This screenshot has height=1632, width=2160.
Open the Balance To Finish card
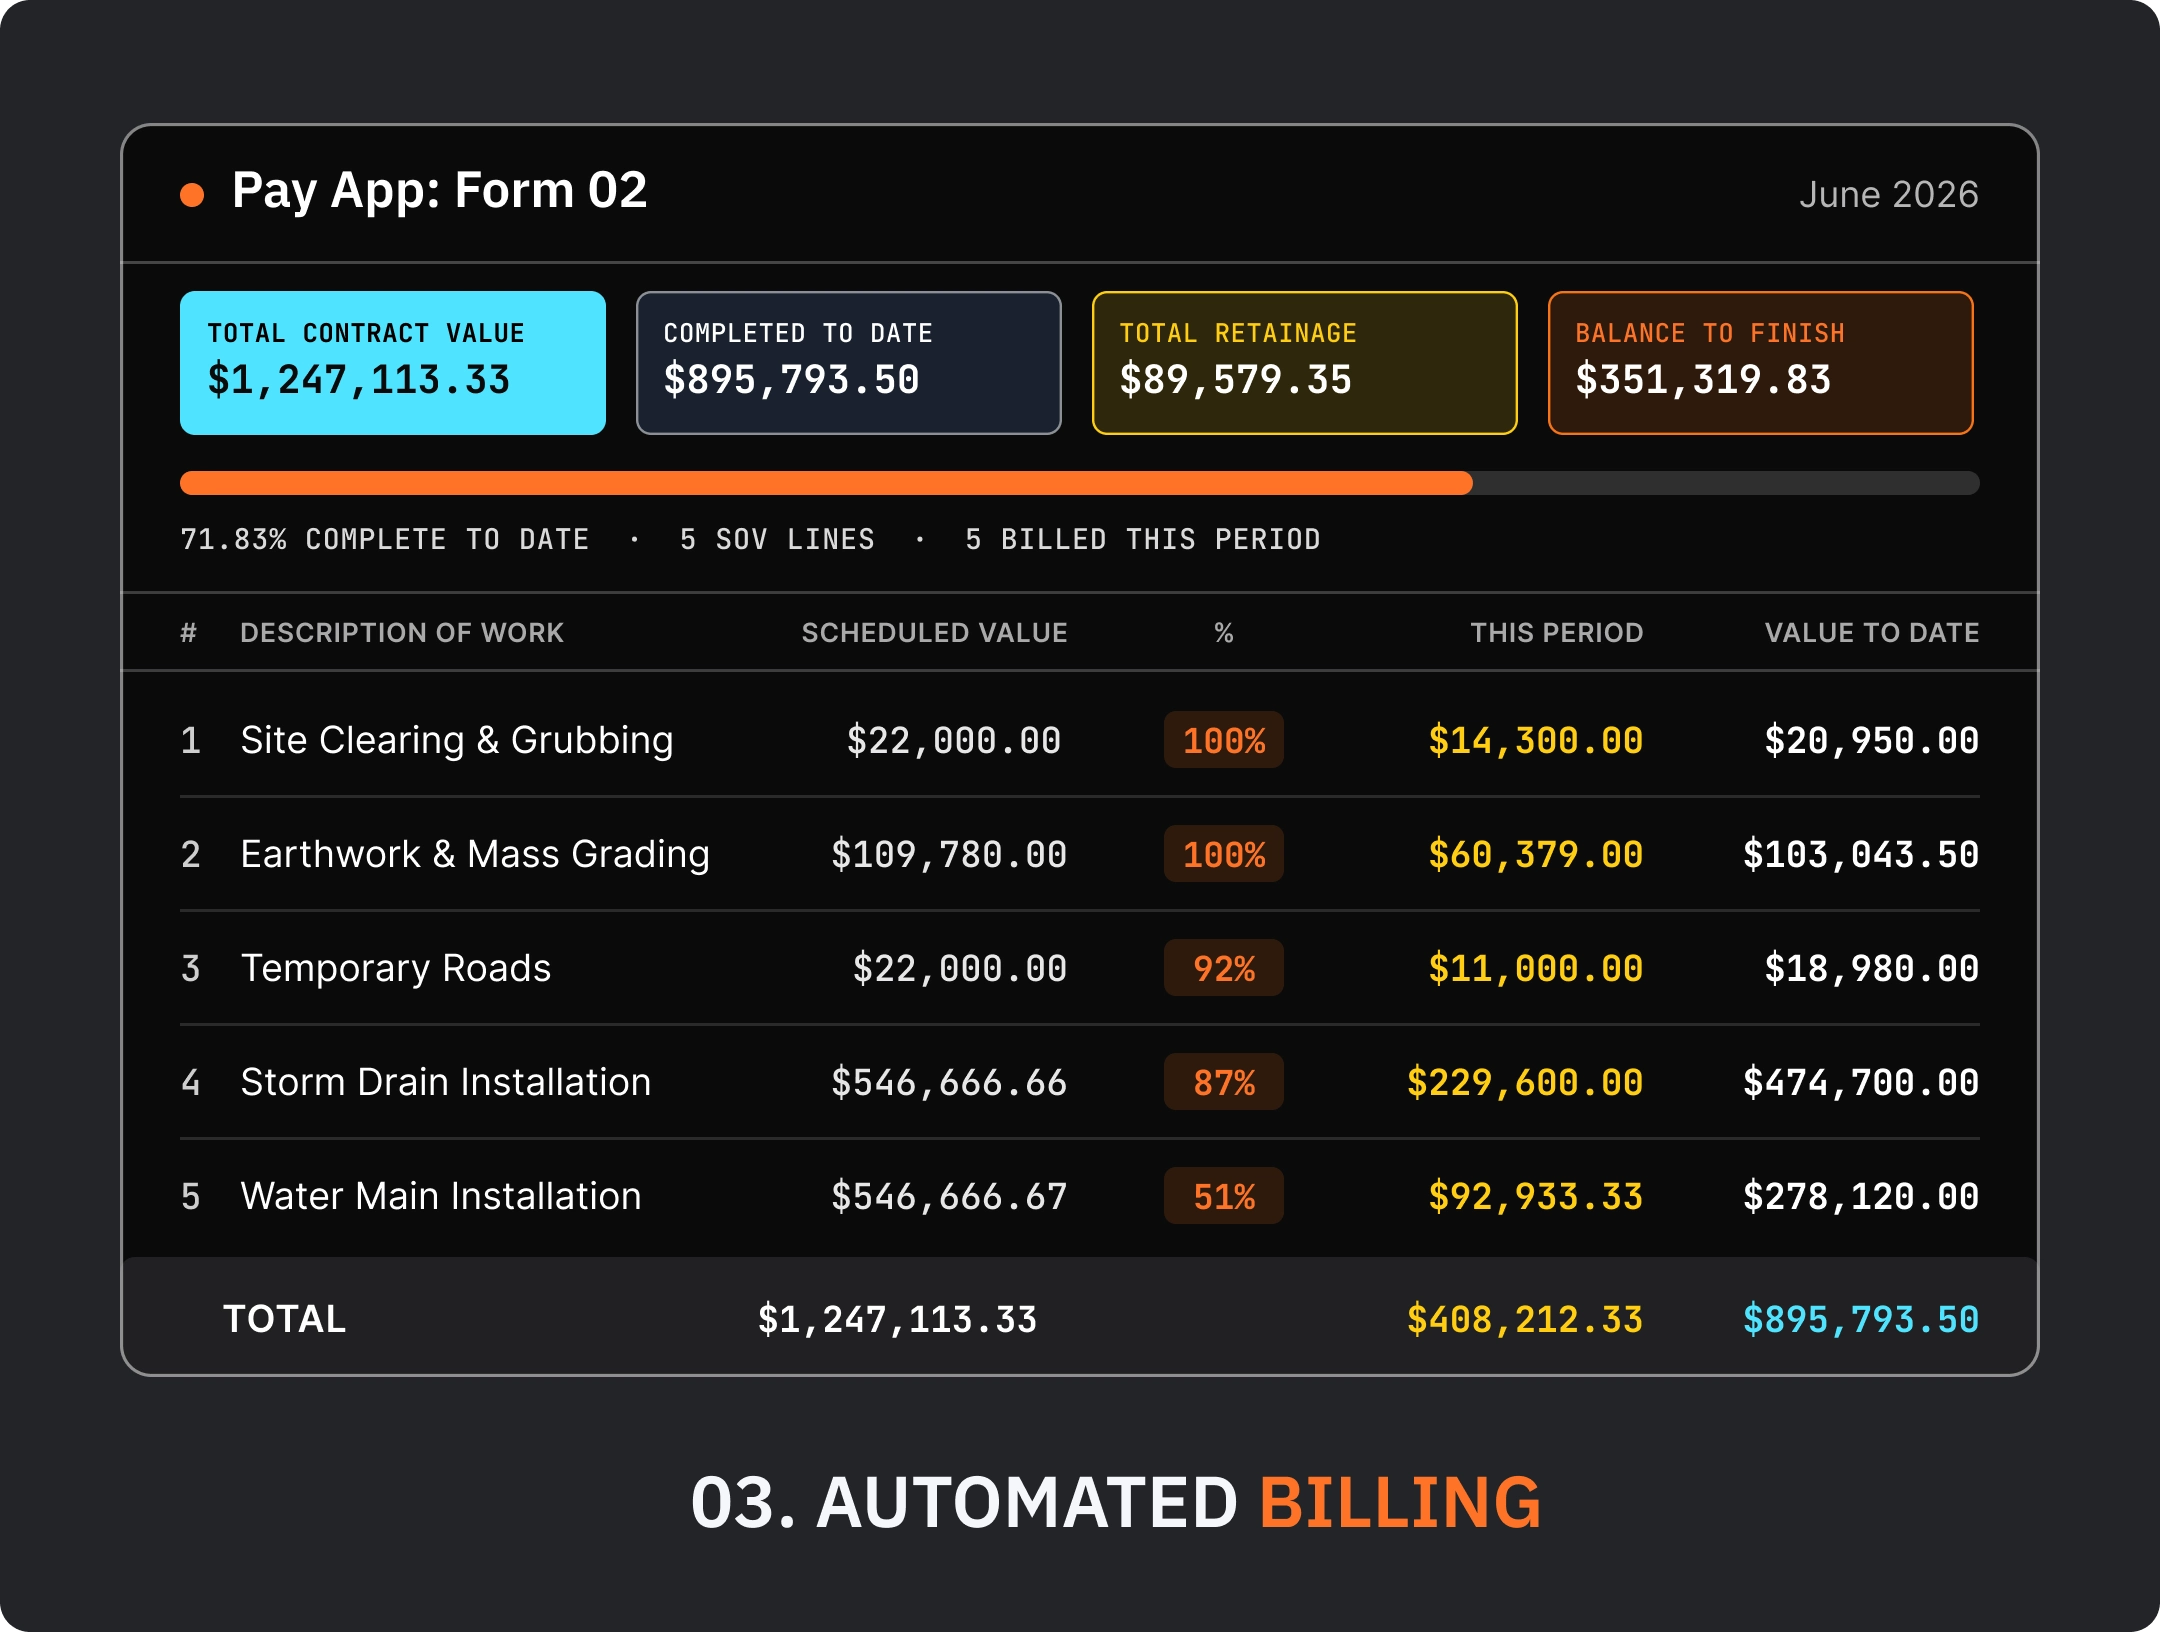coord(1761,363)
